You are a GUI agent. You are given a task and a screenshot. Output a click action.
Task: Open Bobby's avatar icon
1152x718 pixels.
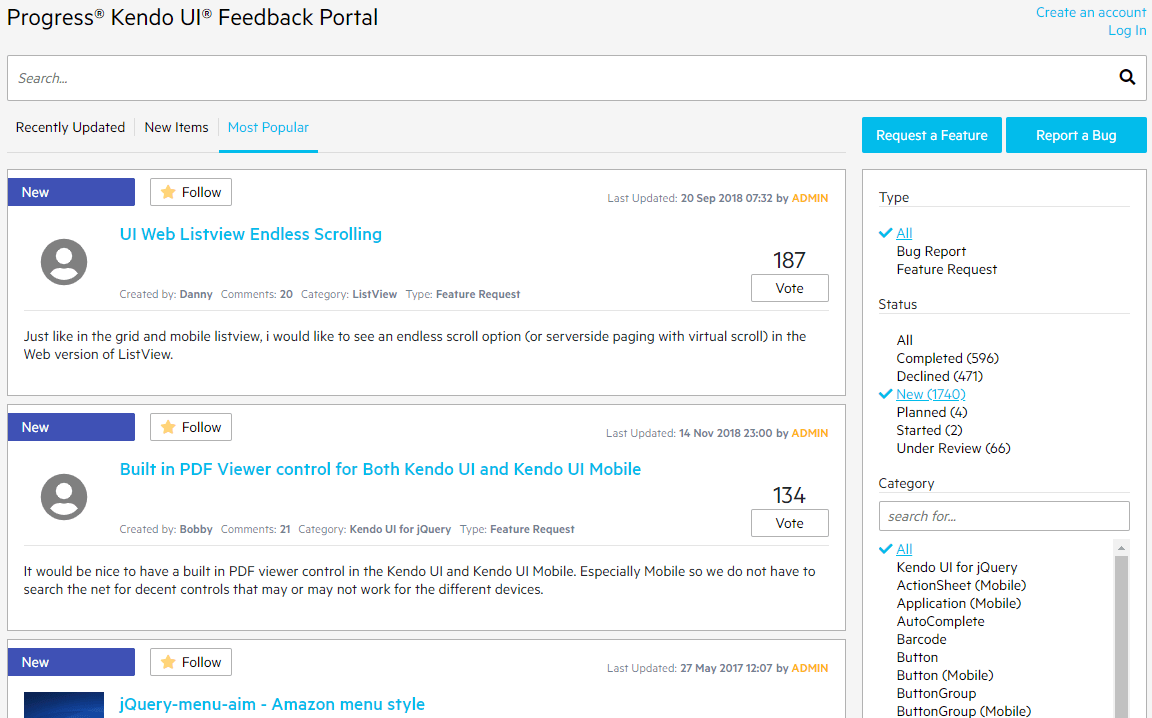coord(64,497)
